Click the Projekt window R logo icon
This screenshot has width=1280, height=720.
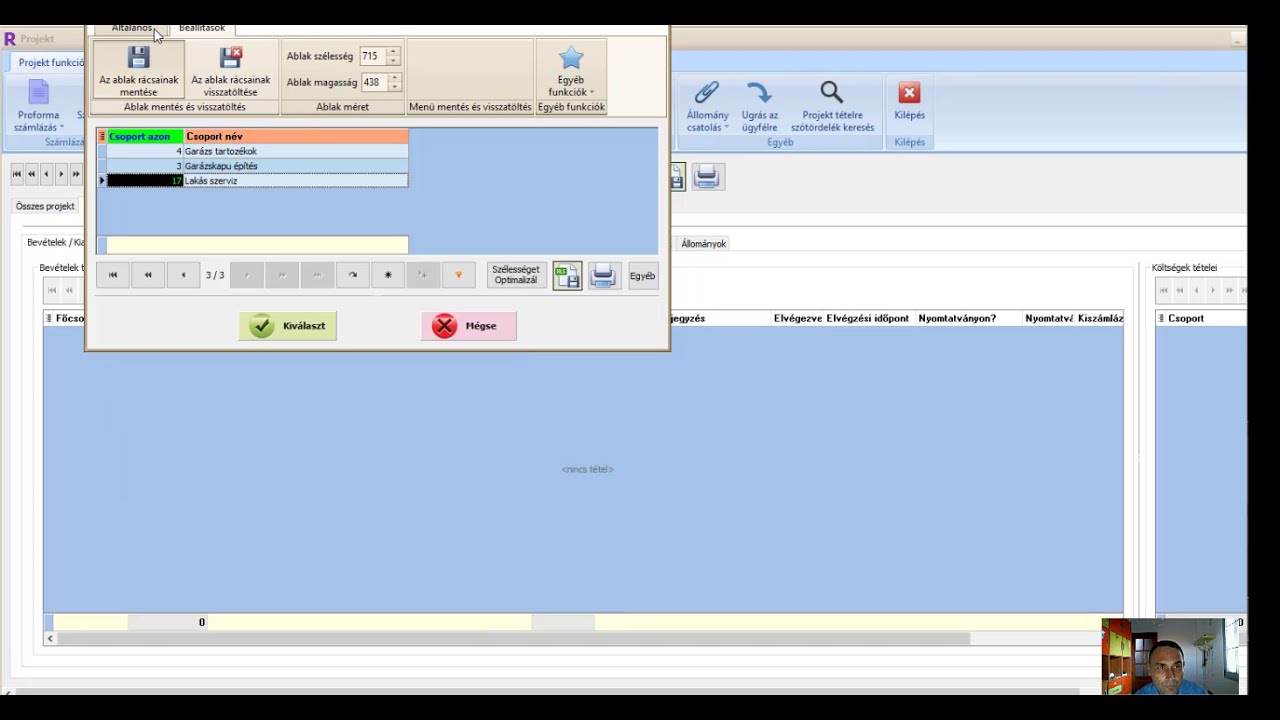(x=10, y=39)
